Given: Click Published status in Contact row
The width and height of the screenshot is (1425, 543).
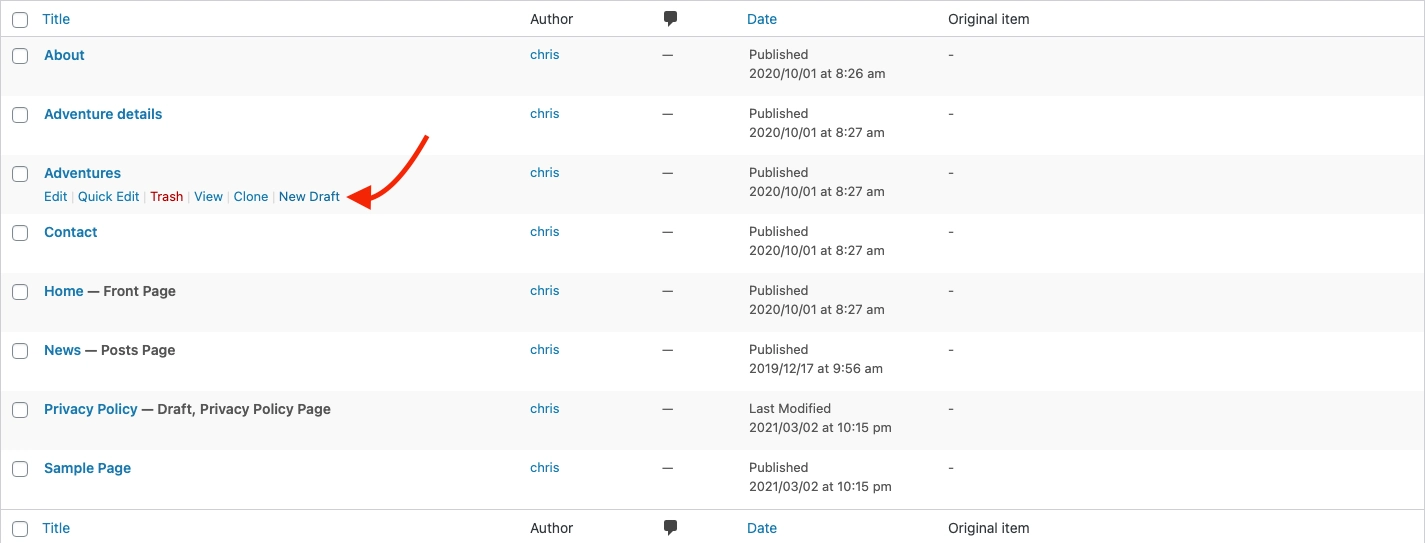Looking at the screenshot, I should coord(779,232).
